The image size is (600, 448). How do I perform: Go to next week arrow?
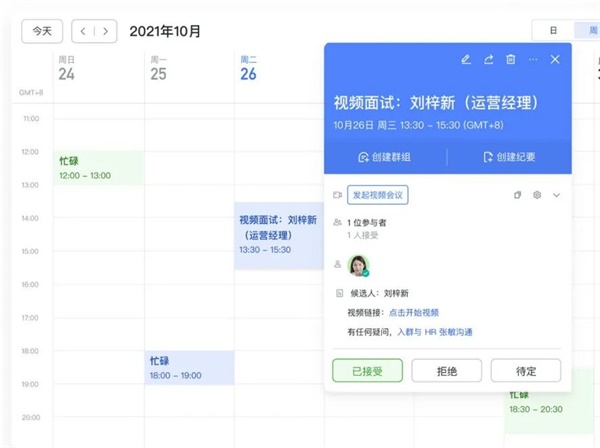tap(106, 31)
